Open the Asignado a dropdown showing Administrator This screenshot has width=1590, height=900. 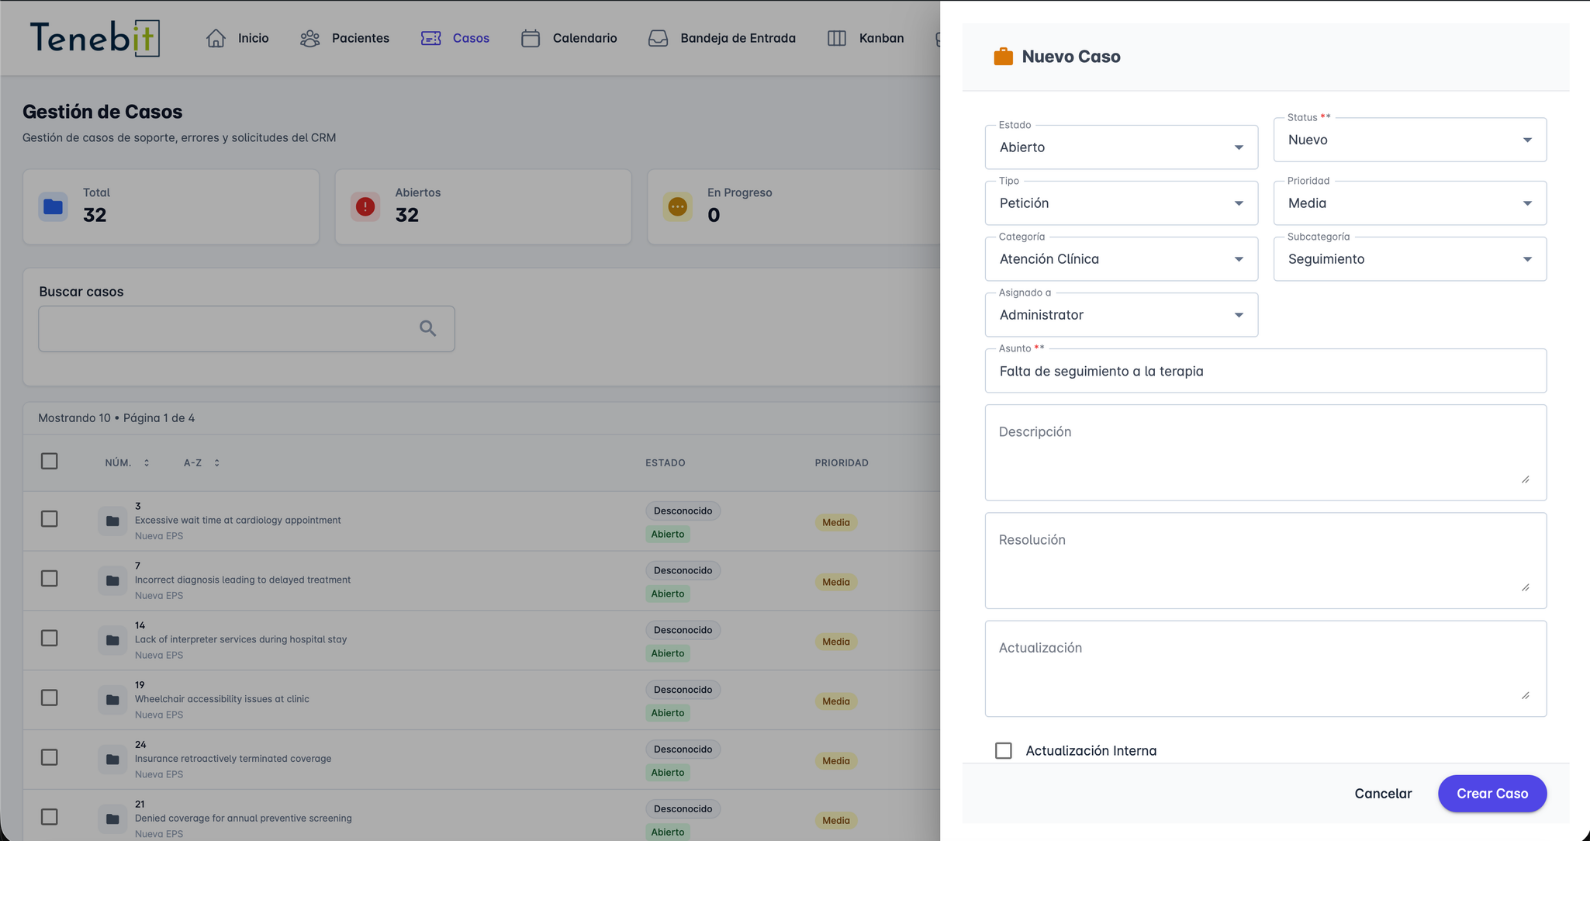coord(1121,315)
